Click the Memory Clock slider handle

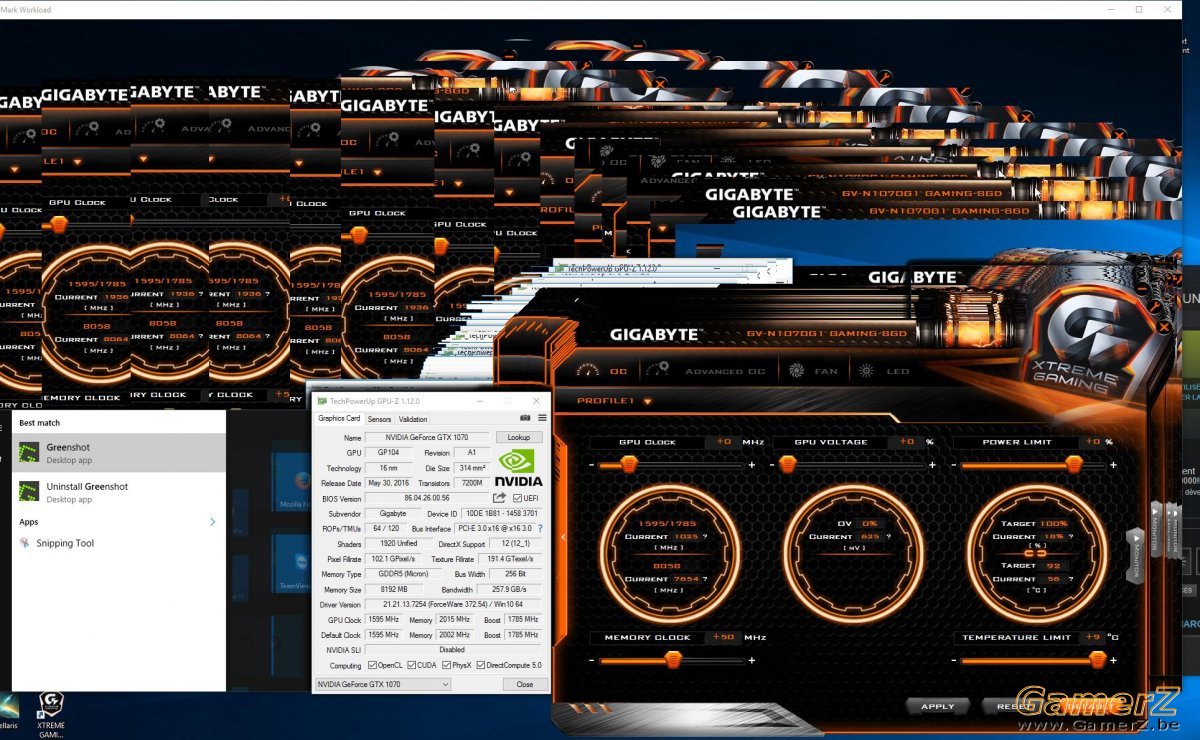pyautogui.click(x=673, y=660)
